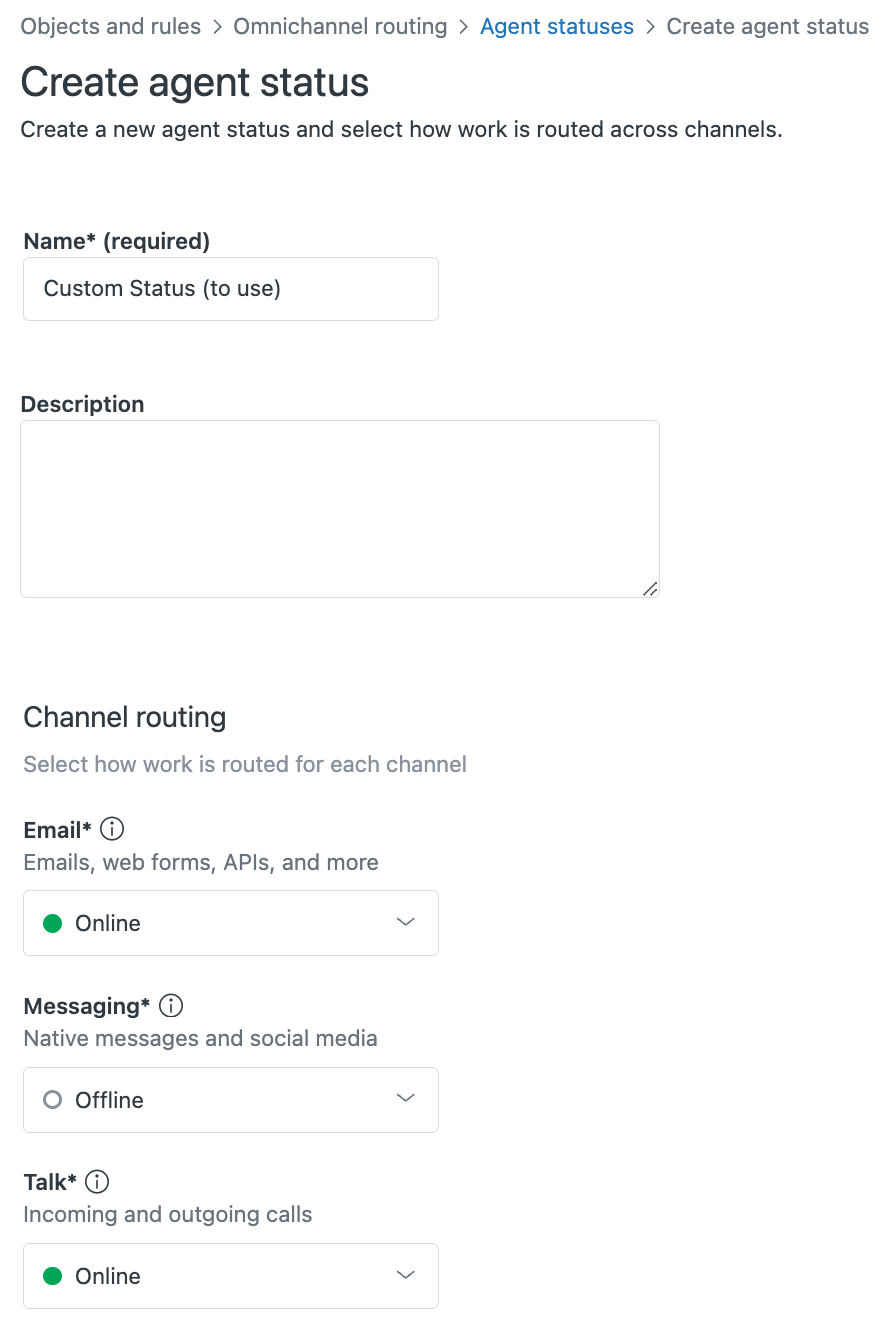Focus the Name input field
Viewport: 894px width, 1330px height.
tap(230, 289)
